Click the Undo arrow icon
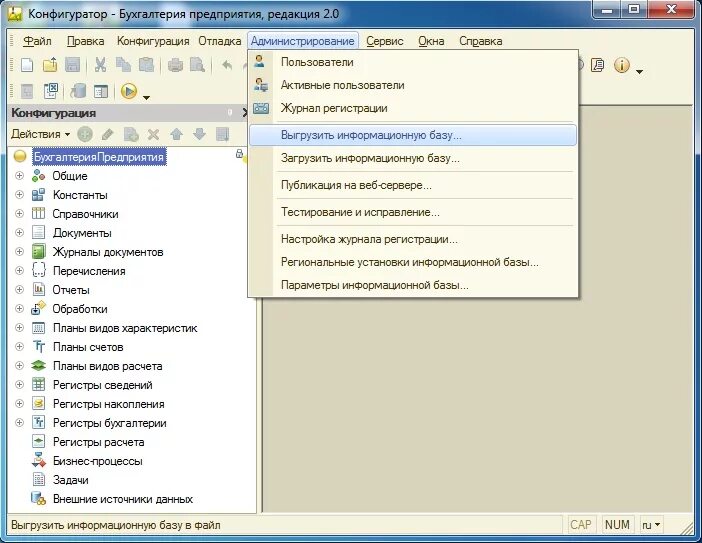Screen dimensions: 702x543 tap(227, 65)
